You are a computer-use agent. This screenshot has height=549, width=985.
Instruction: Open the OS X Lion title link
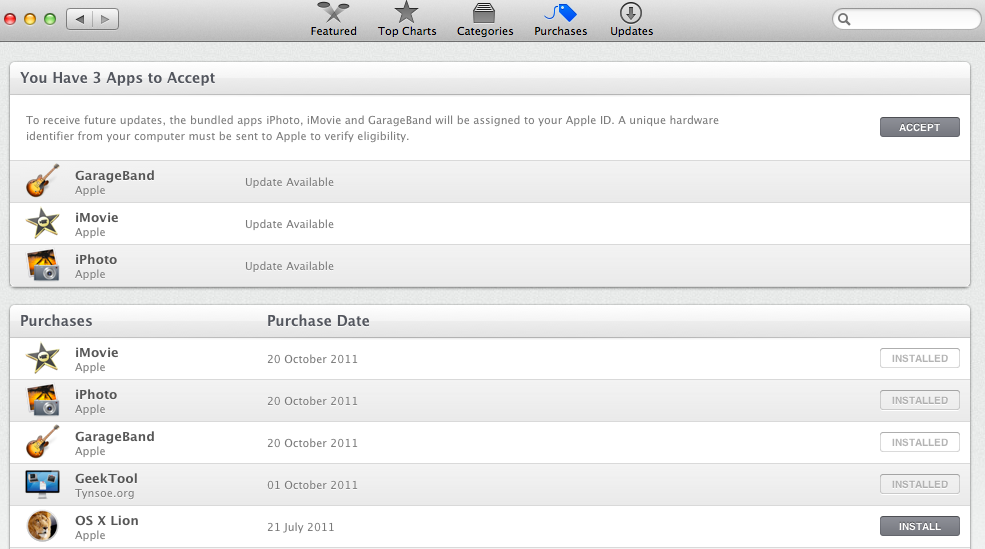tap(106, 521)
